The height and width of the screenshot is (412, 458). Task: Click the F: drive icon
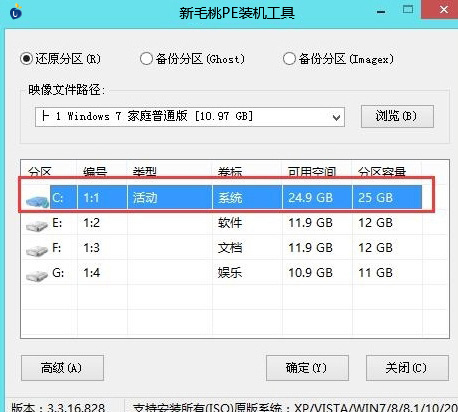click(37, 251)
